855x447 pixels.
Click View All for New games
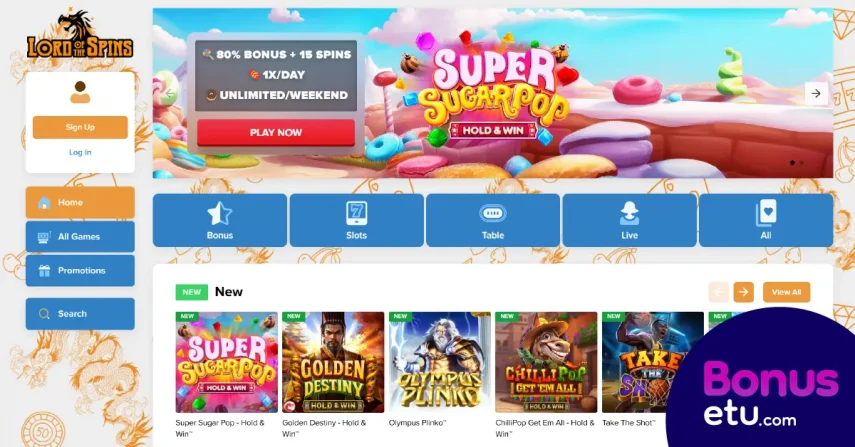786,292
